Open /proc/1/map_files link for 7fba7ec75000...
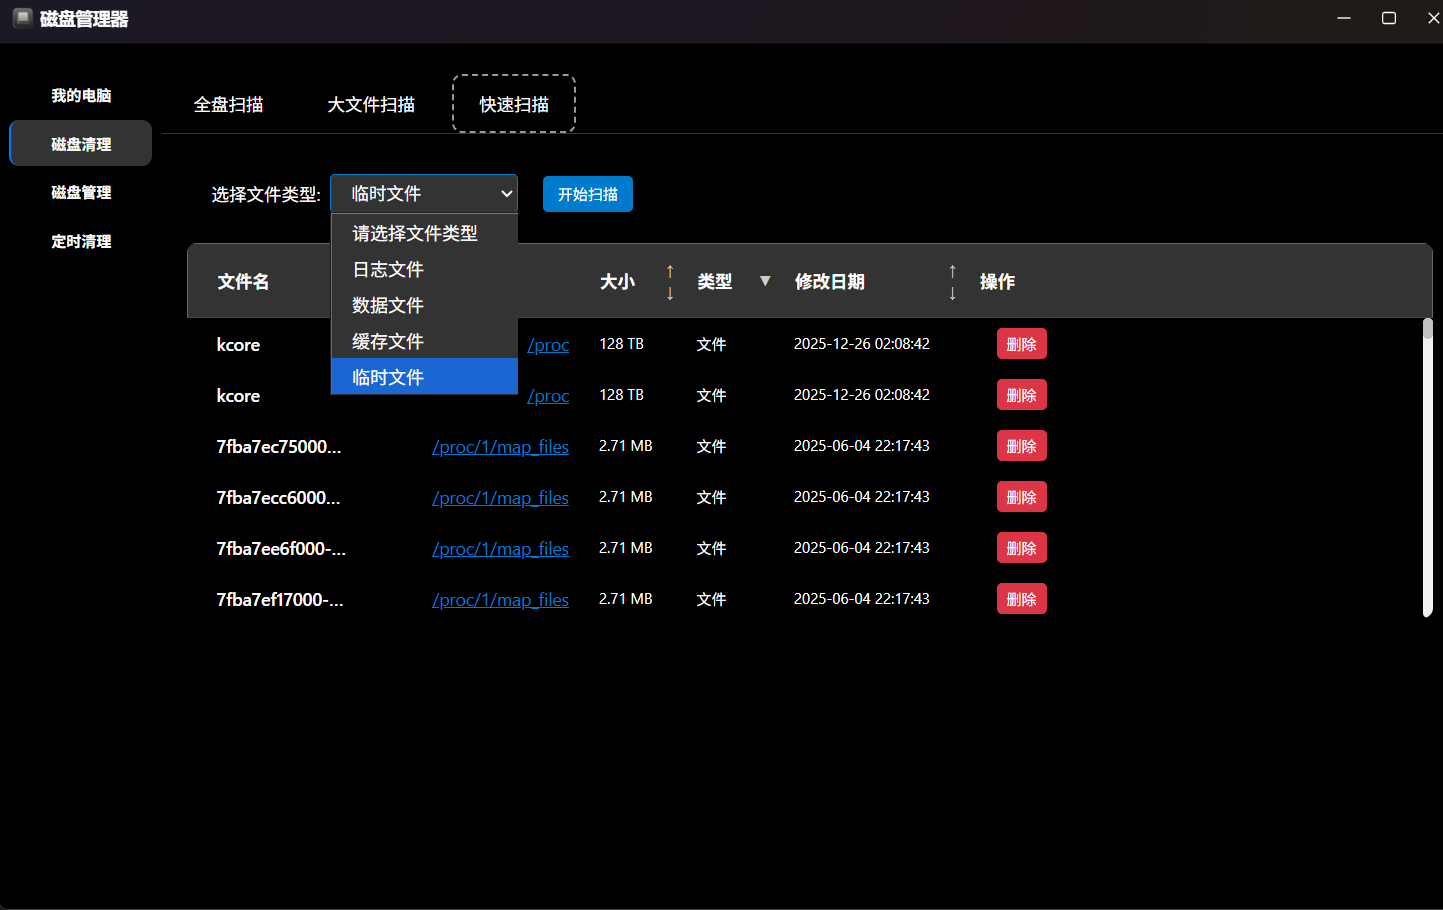 [500, 447]
